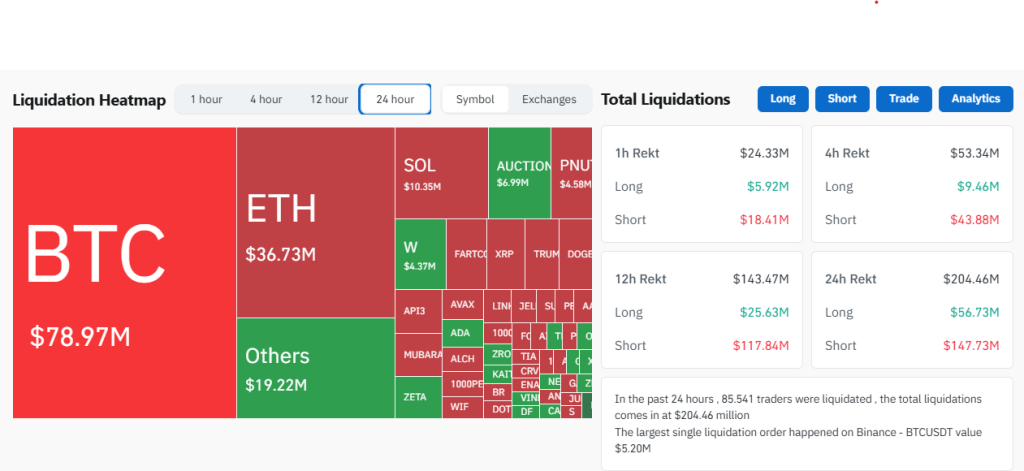Image resolution: width=1024 pixels, height=471 pixels.
Task: Click the blue Short button
Action: click(842, 99)
